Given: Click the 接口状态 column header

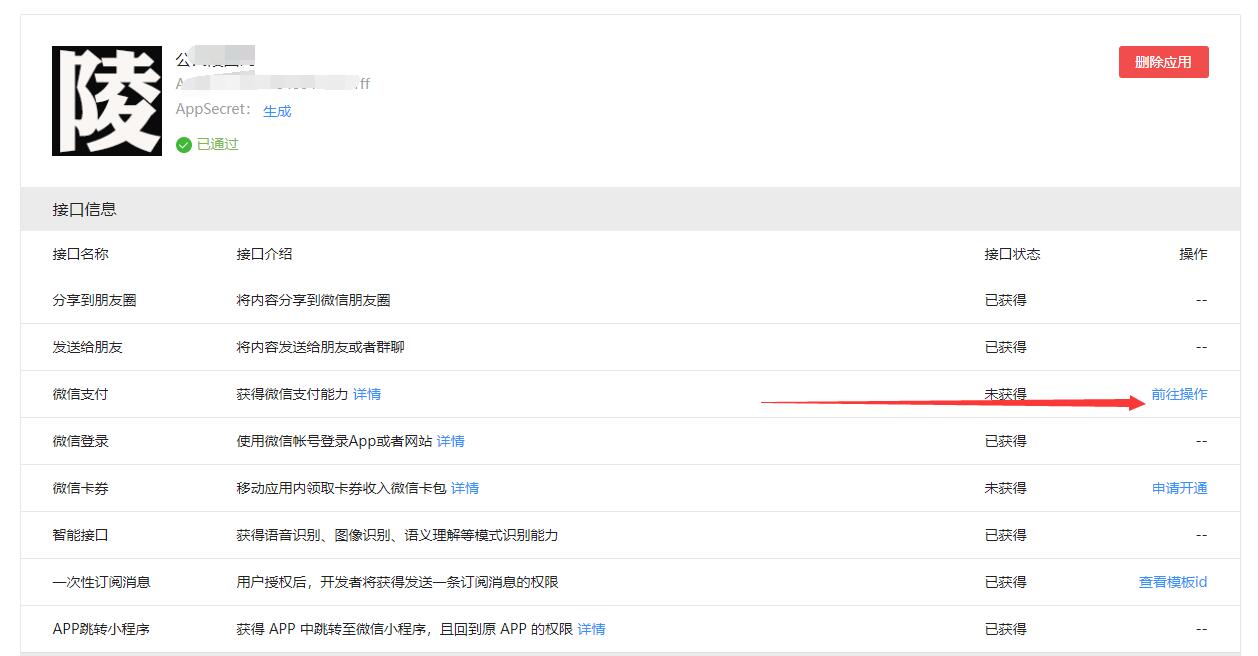Looking at the screenshot, I should [x=1013, y=254].
